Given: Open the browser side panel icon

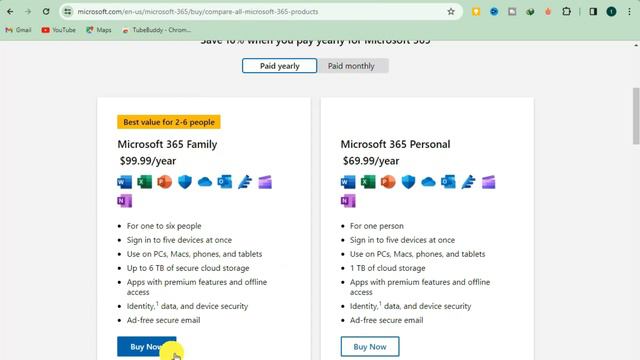Looking at the screenshot, I should point(593,11).
